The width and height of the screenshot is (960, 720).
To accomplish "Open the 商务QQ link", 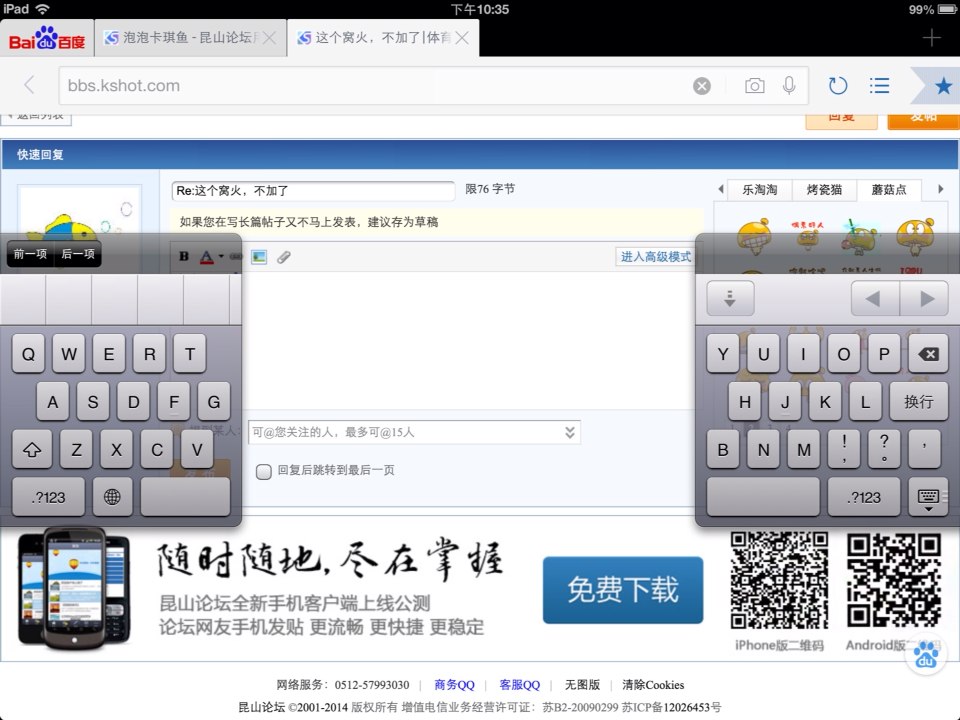I will click(454, 685).
